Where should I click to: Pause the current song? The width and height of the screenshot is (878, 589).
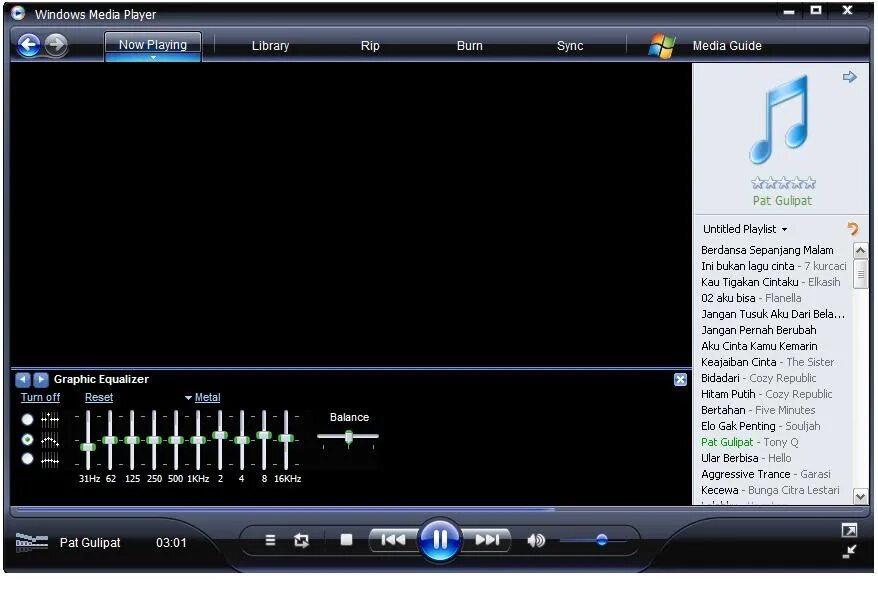click(x=440, y=539)
